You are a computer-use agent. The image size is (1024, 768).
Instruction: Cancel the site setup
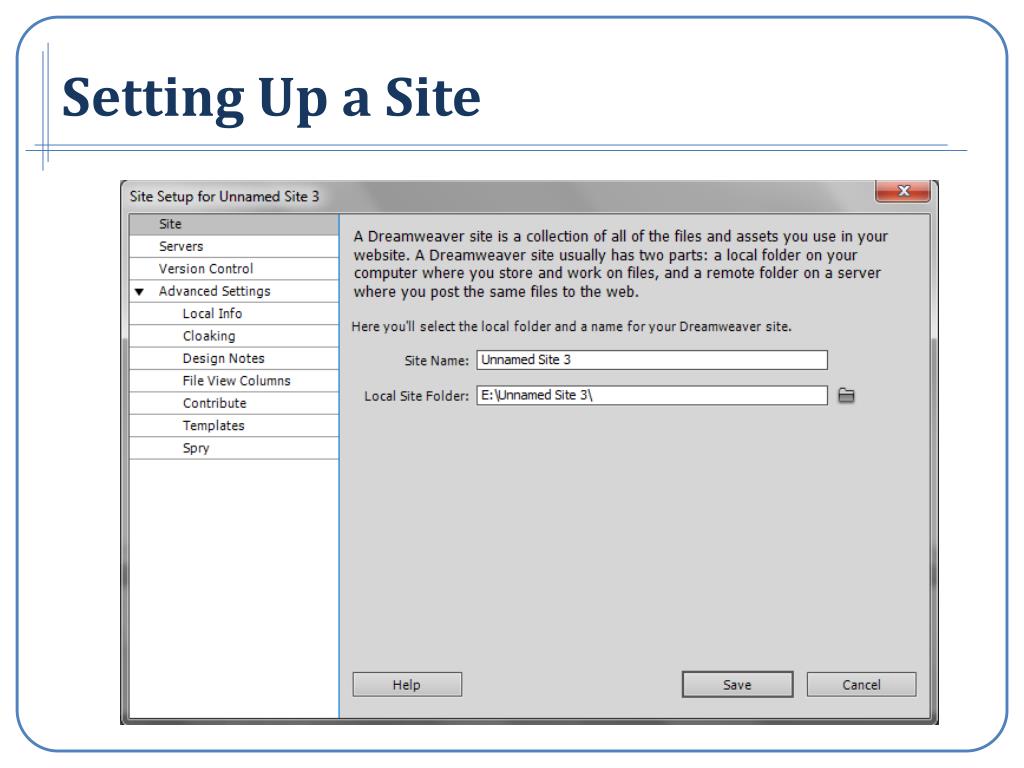pos(861,684)
